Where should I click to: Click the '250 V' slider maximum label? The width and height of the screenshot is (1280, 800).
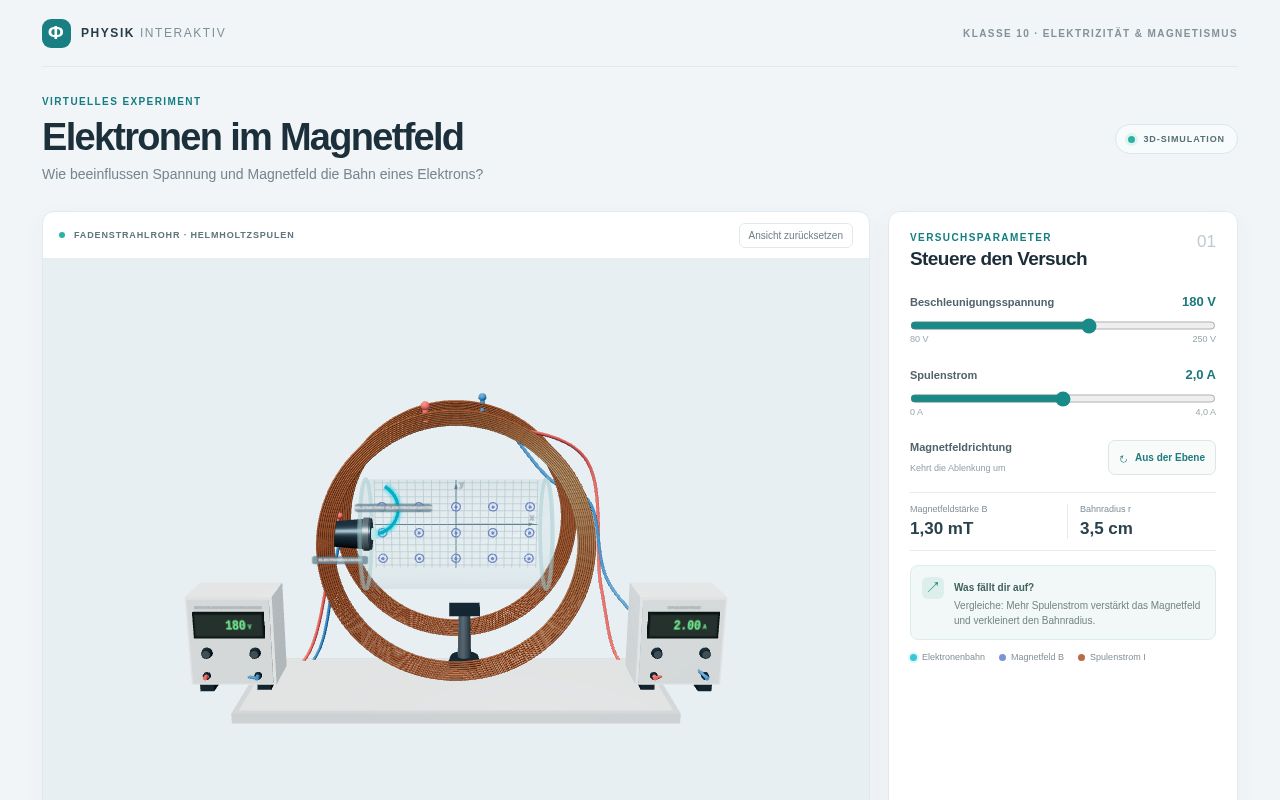pos(1204,339)
